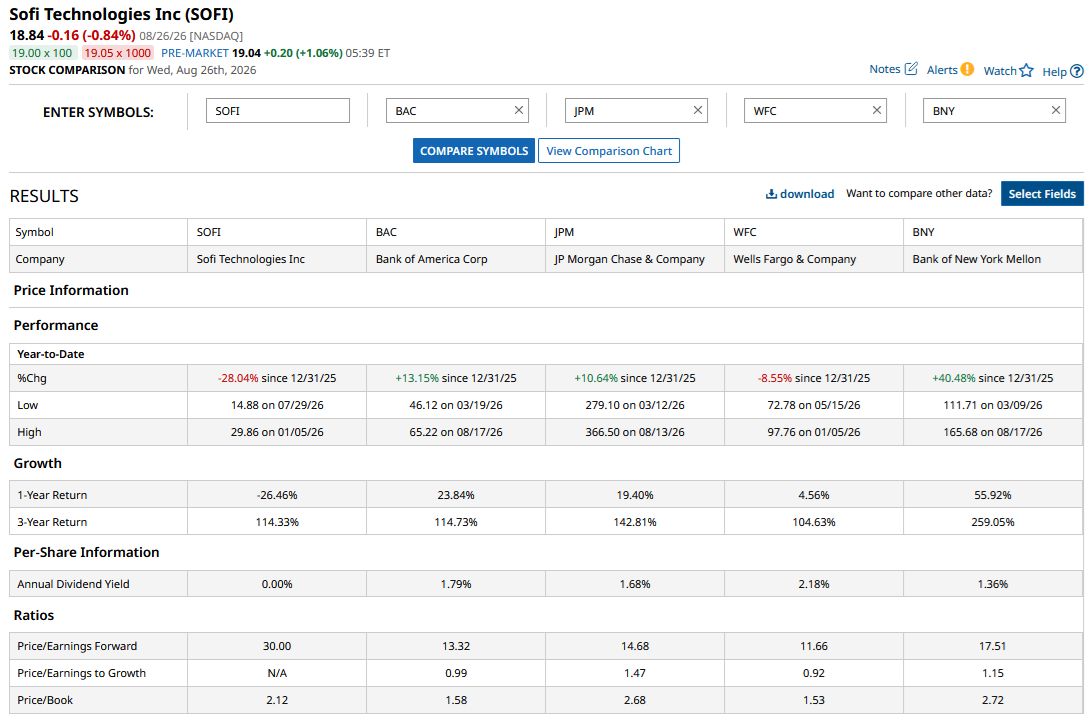Screen dimensions: 1090x725
Task: Clear the WFC symbol field X
Action: tap(877, 110)
